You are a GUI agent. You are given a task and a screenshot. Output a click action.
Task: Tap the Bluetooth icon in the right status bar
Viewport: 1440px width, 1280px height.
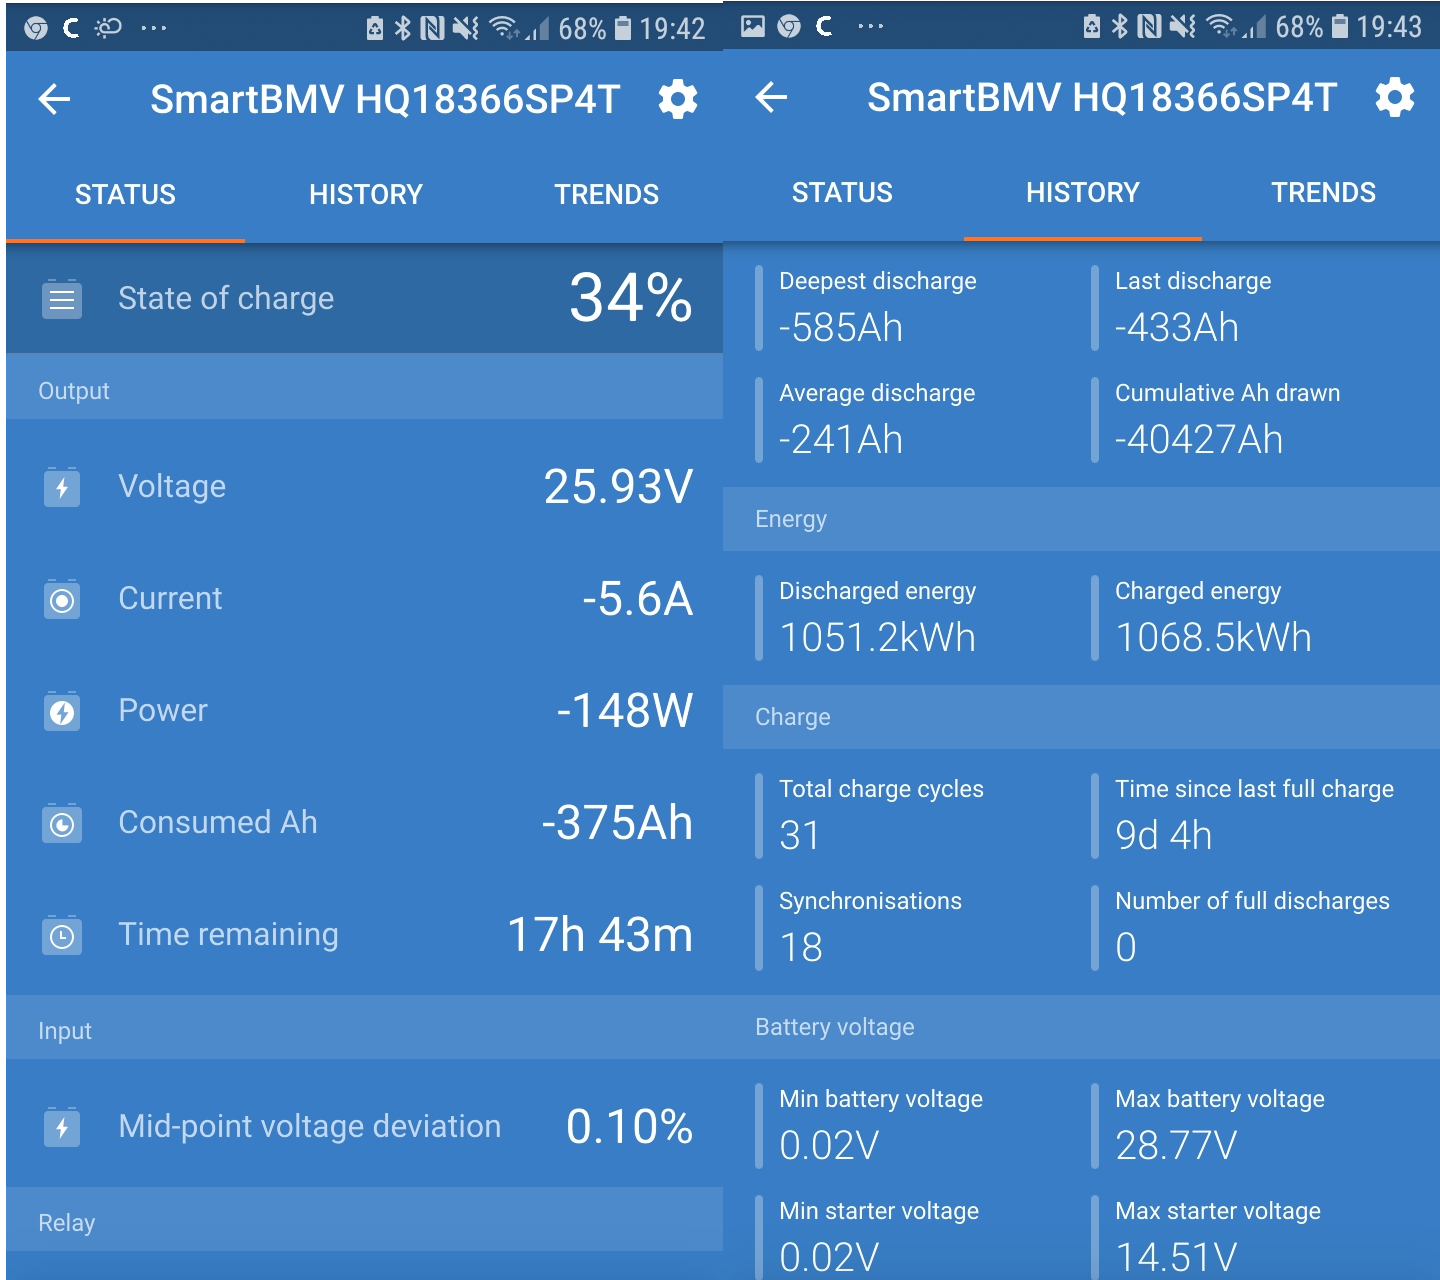click(x=1119, y=26)
